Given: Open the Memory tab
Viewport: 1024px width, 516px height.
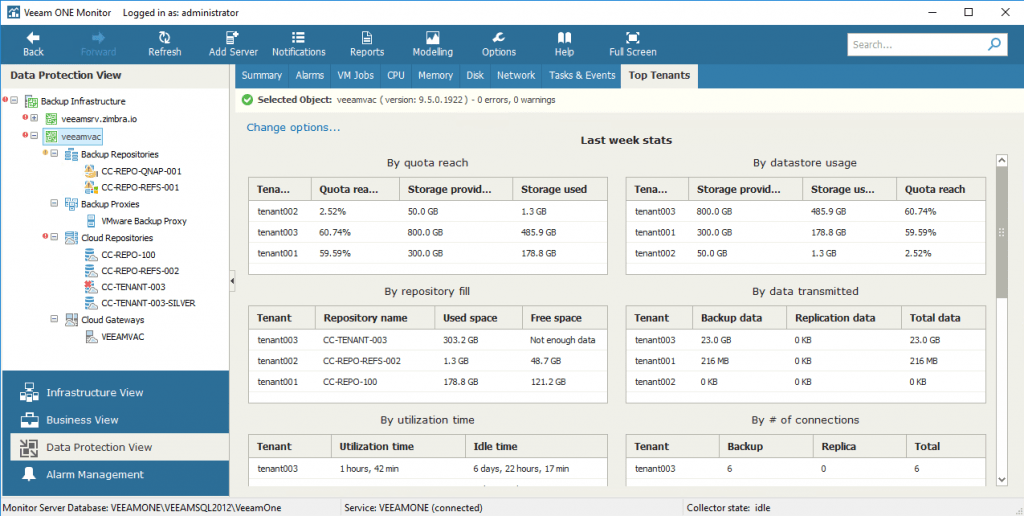Looking at the screenshot, I should [436, 76].
